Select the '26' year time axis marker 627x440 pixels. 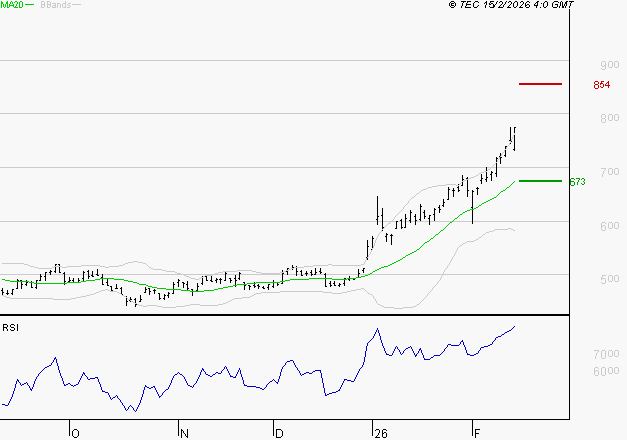coord(380,433)
